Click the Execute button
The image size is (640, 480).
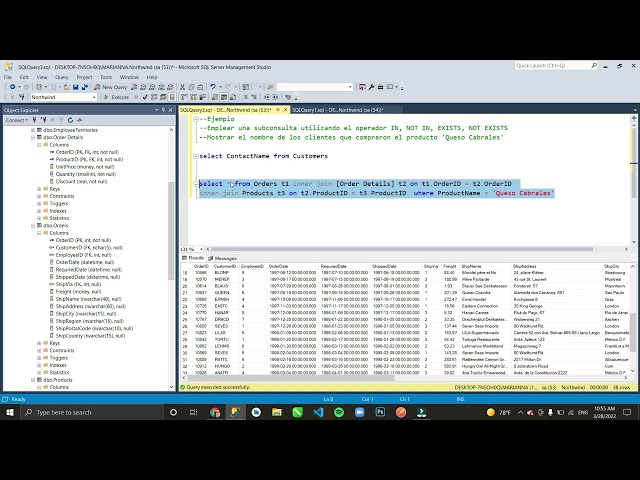[116, 97]
